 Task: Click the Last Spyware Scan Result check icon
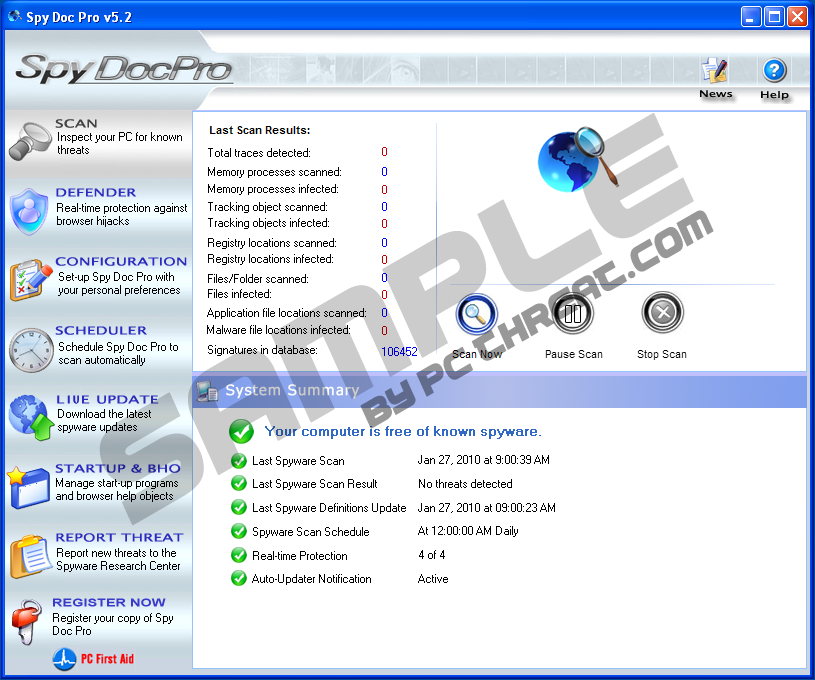(x=239, y=483)
